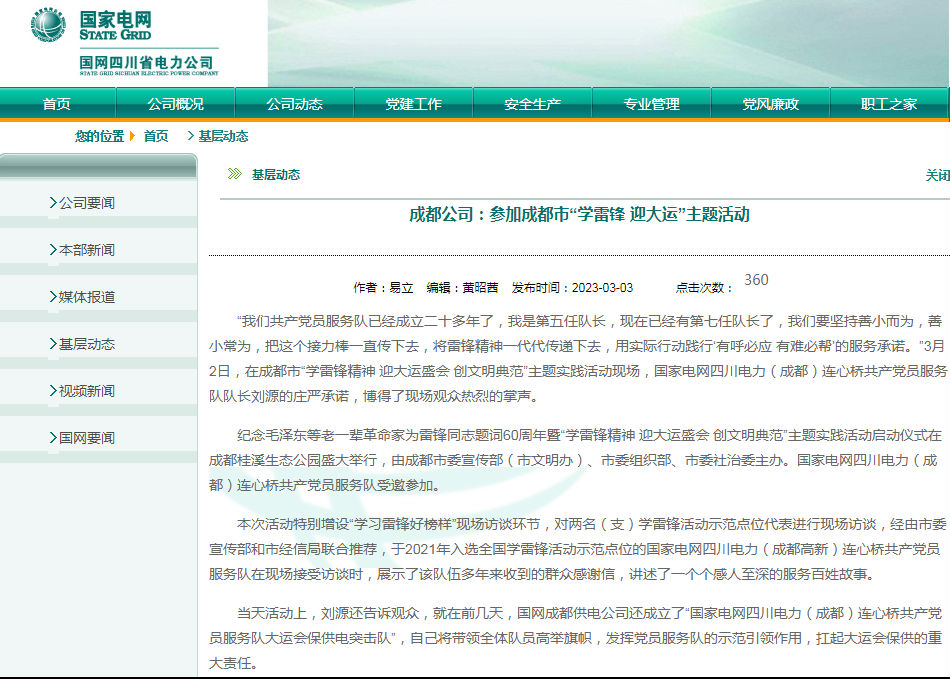Click the article title 成都公司：参加成都市“学雷锋 迎大运”主题活动
Viewport: 950px width, 679px height.
(x=580, y=214)
